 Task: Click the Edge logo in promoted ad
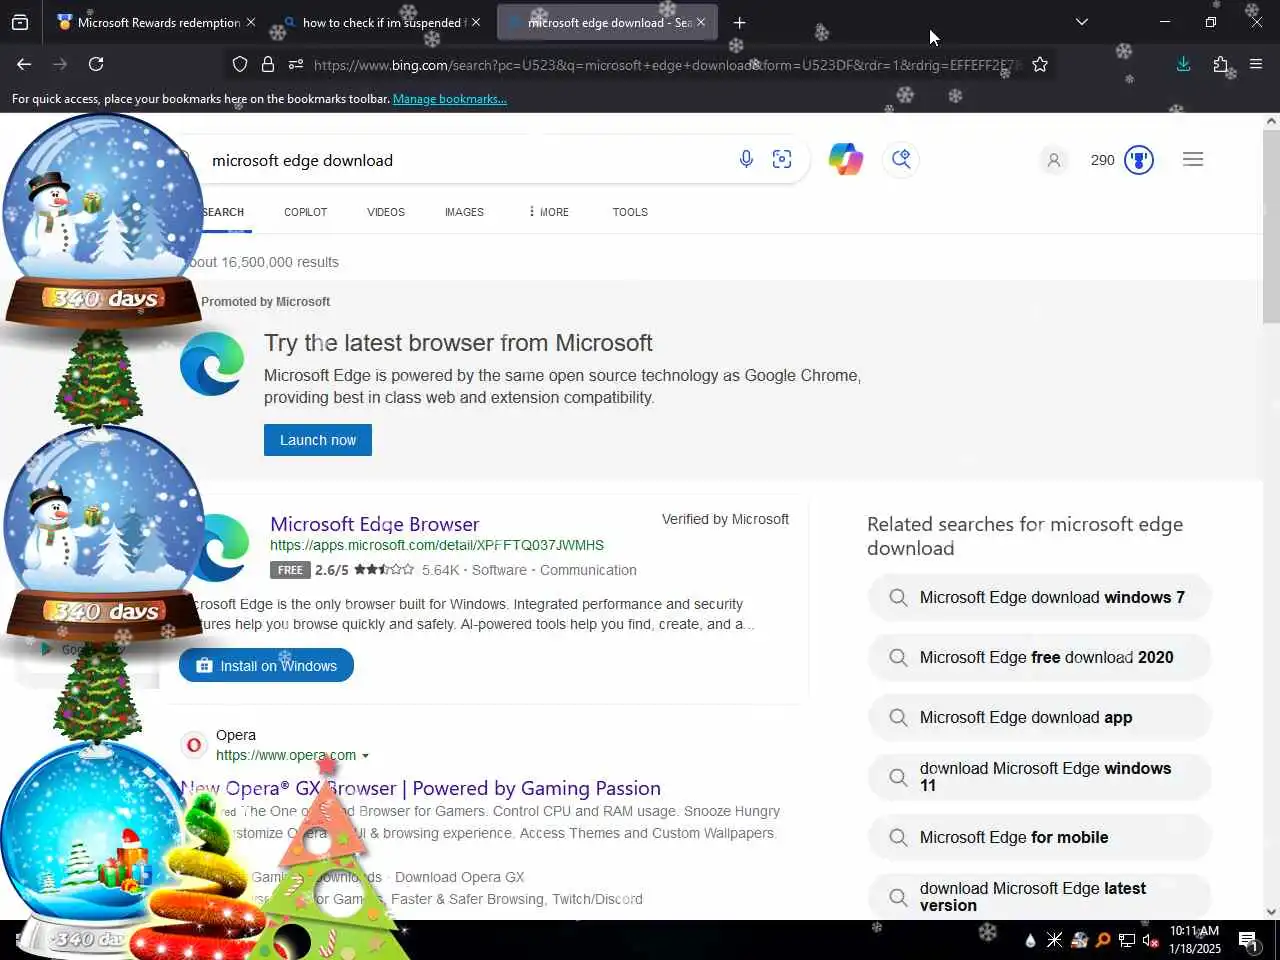tap(212, 364)
